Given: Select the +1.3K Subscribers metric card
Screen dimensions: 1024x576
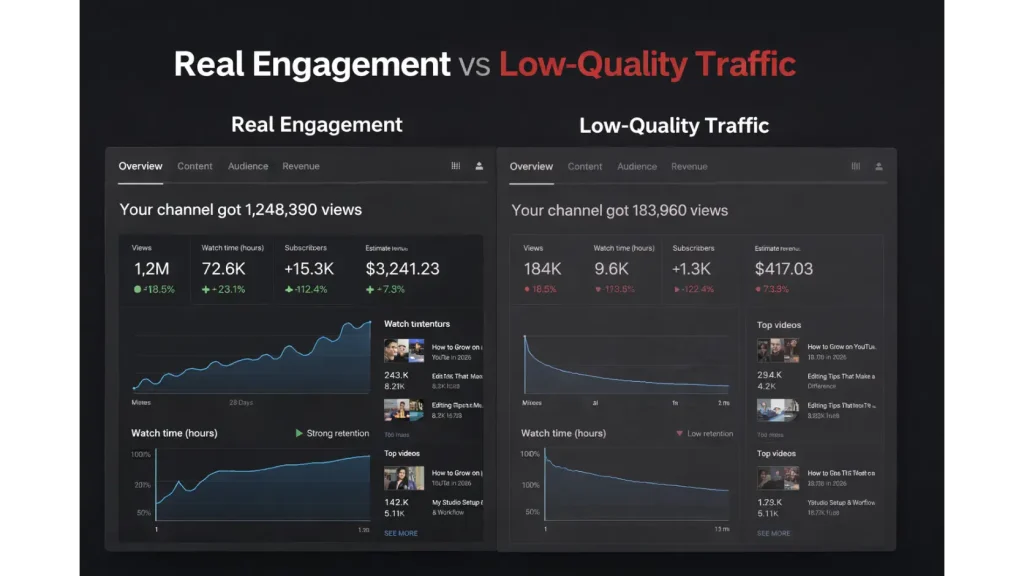Looking at the screenshot, I should click(700, 270).
